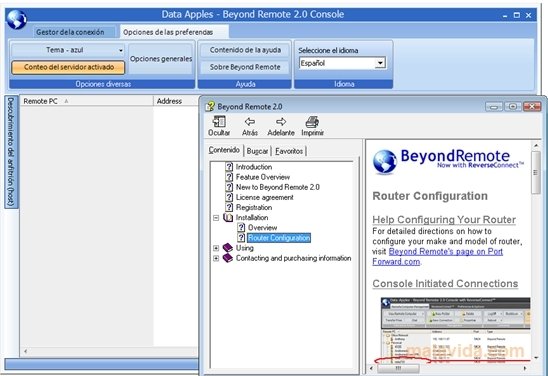Select Feature Overview topic
This screenshot has width=548, height=376.
[263, 177]
